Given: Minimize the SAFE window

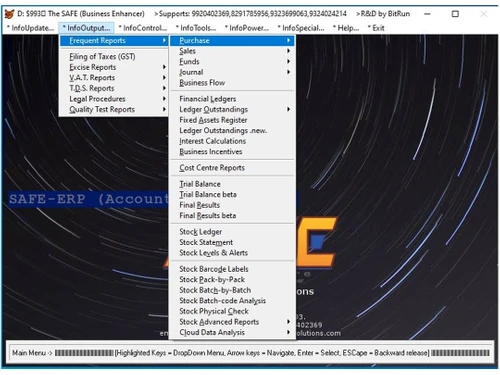Looking at the screenshot, I should coord(427,14).
